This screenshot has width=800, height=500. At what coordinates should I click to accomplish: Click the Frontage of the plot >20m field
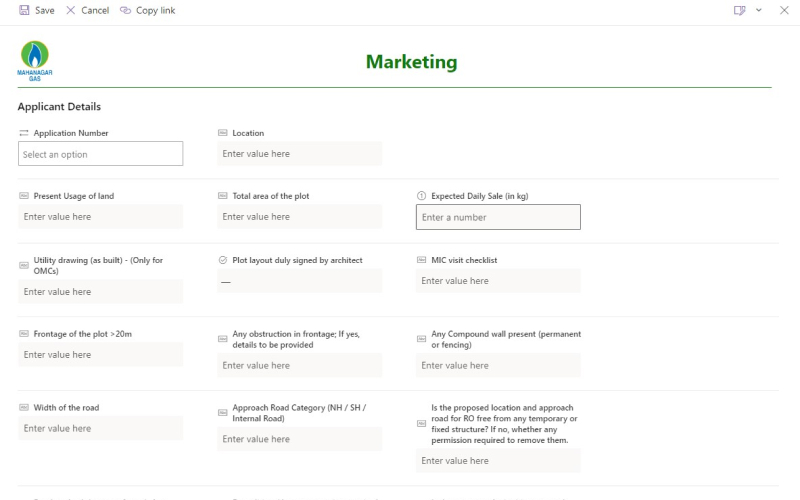[x=101, y=354]
